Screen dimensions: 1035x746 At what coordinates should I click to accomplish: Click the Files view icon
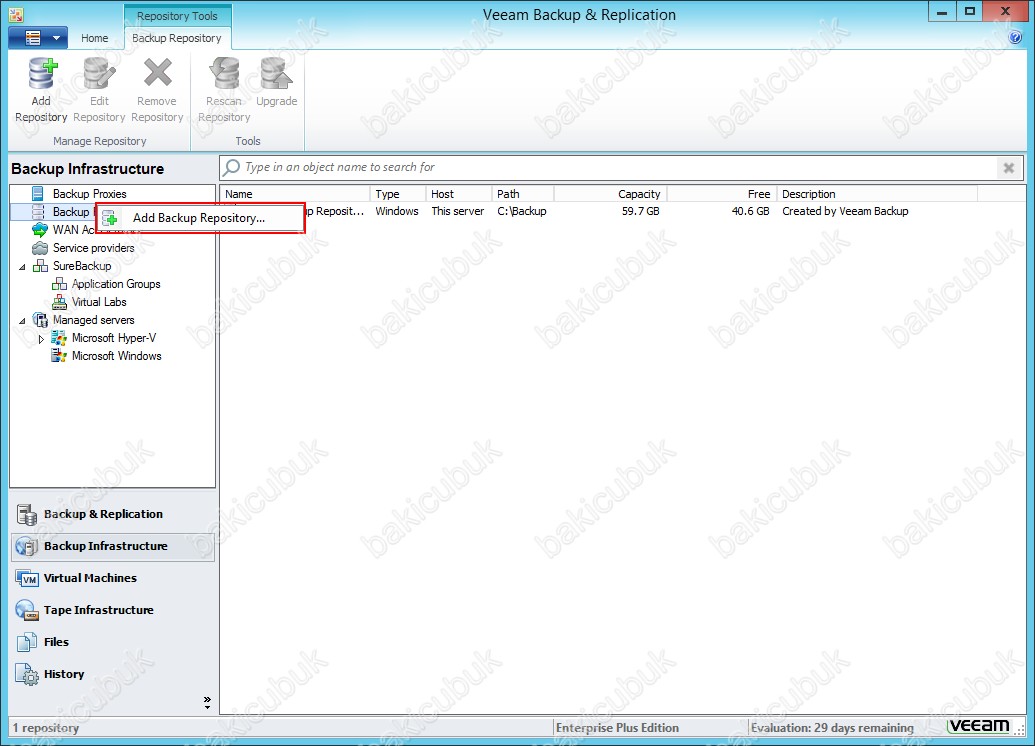(x=27, y=642)
